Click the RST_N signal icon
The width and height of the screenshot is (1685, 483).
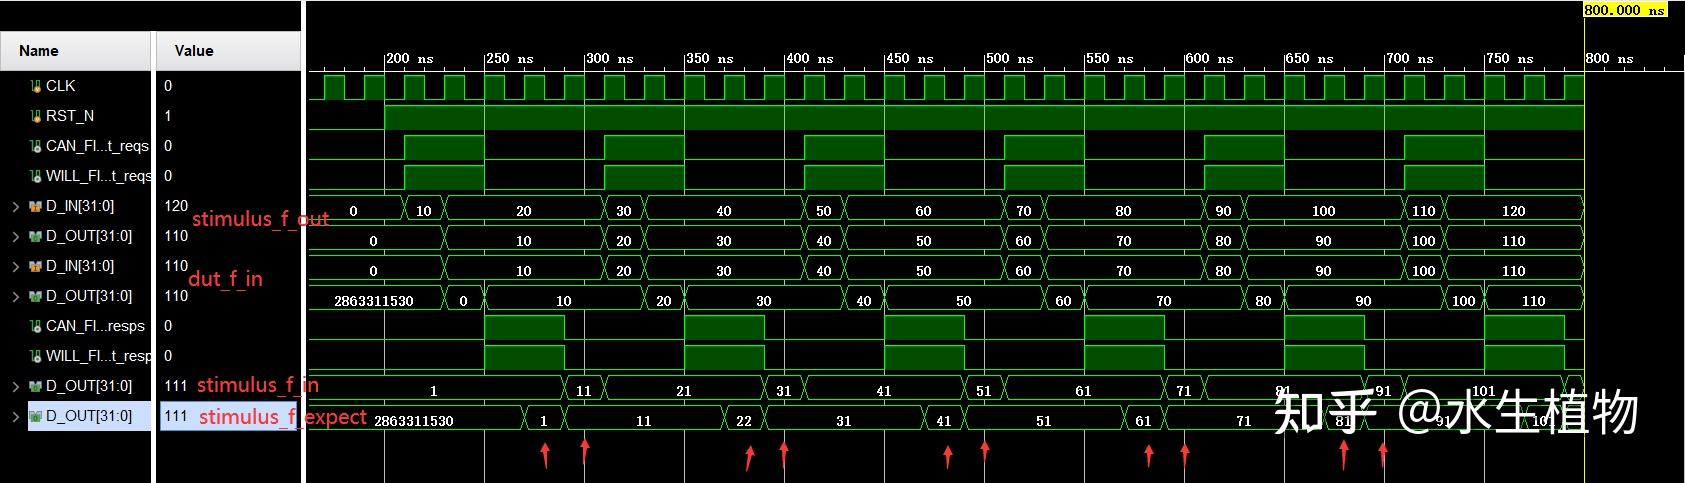36,116
